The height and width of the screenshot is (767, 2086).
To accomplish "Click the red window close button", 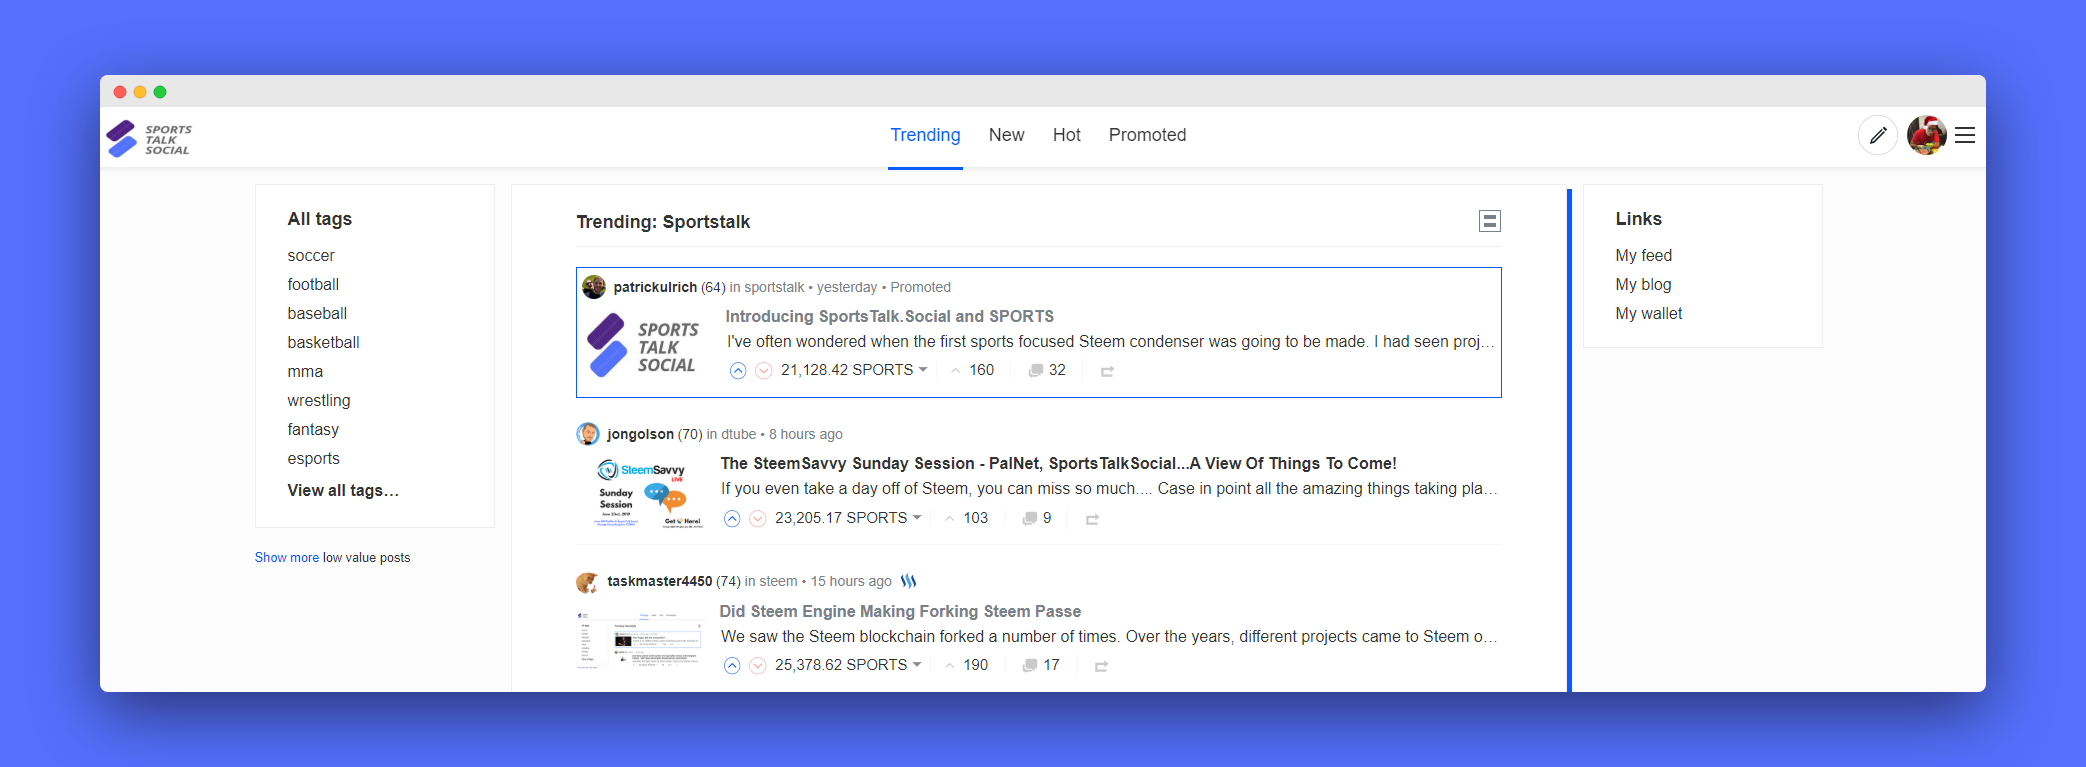I will point(120,92).
